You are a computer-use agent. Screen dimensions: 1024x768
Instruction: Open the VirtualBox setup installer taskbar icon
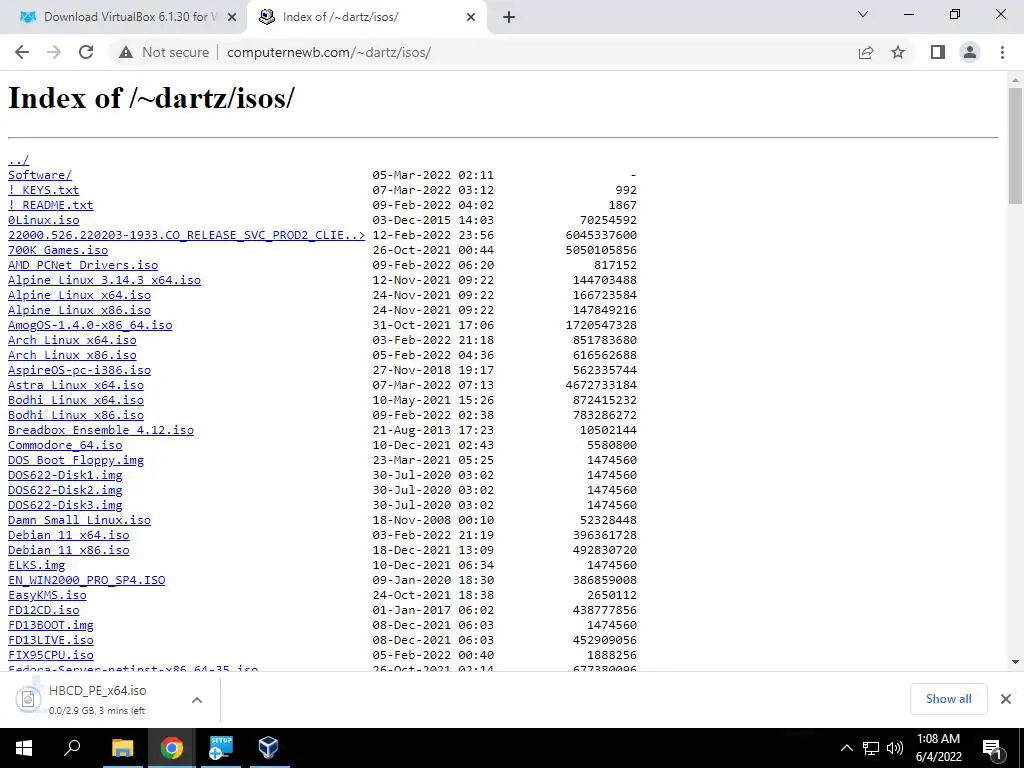tap(220, 748)
